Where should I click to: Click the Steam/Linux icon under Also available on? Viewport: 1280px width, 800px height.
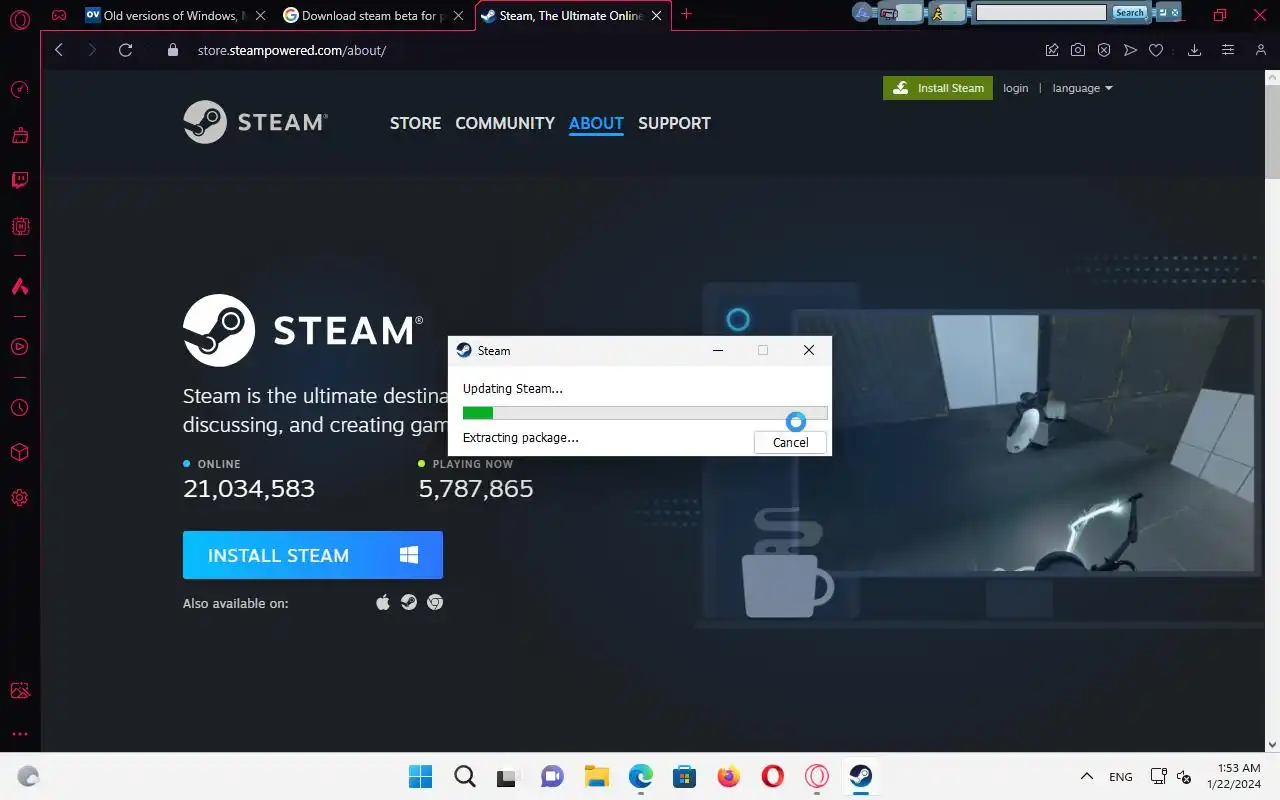409,602
